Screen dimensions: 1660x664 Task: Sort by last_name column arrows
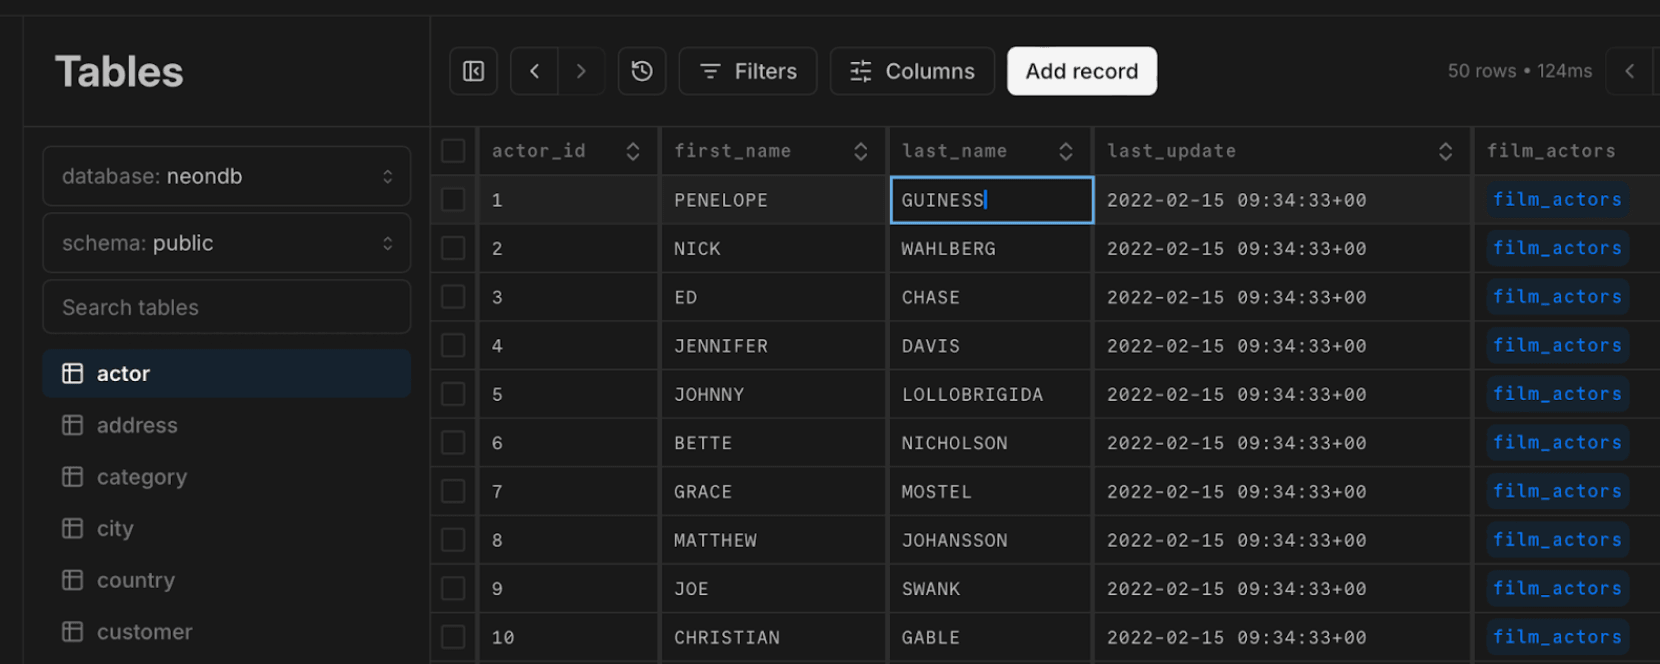pos(1066,151)
